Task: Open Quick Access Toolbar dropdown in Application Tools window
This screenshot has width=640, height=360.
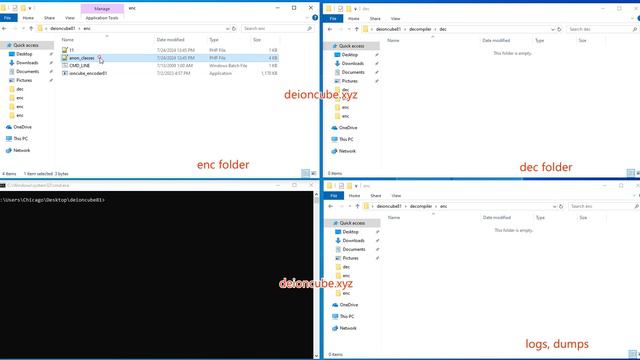Action: tap(30, 8)
